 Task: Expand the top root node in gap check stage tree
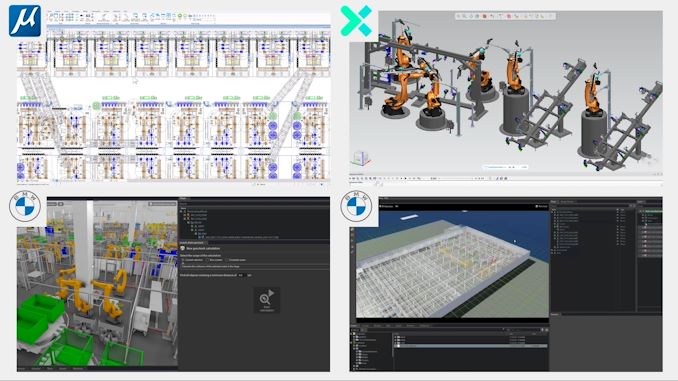pos(182,211)
